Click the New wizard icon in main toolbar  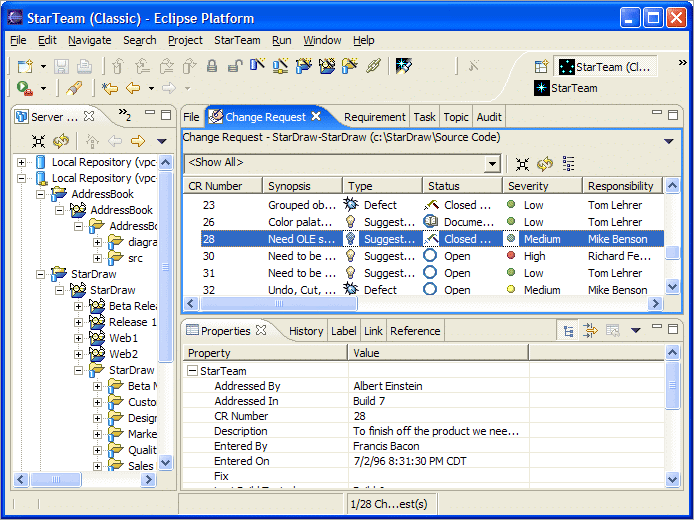point(25,66)
